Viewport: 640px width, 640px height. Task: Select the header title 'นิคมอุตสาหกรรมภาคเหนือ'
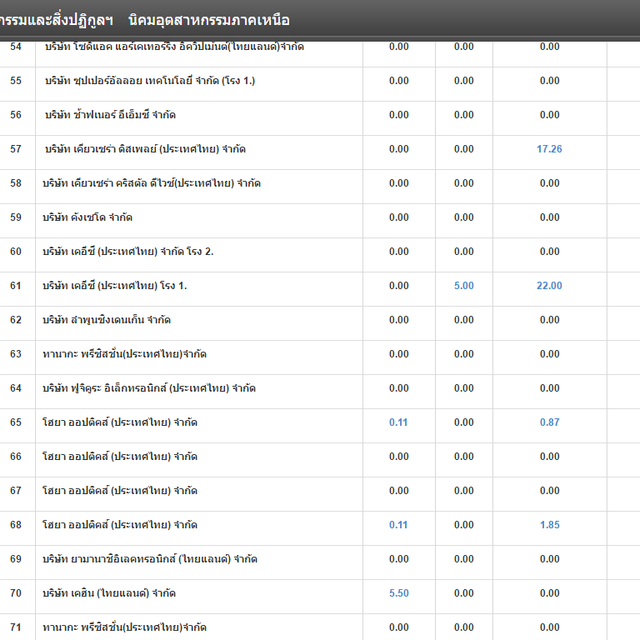click(209, 20)
